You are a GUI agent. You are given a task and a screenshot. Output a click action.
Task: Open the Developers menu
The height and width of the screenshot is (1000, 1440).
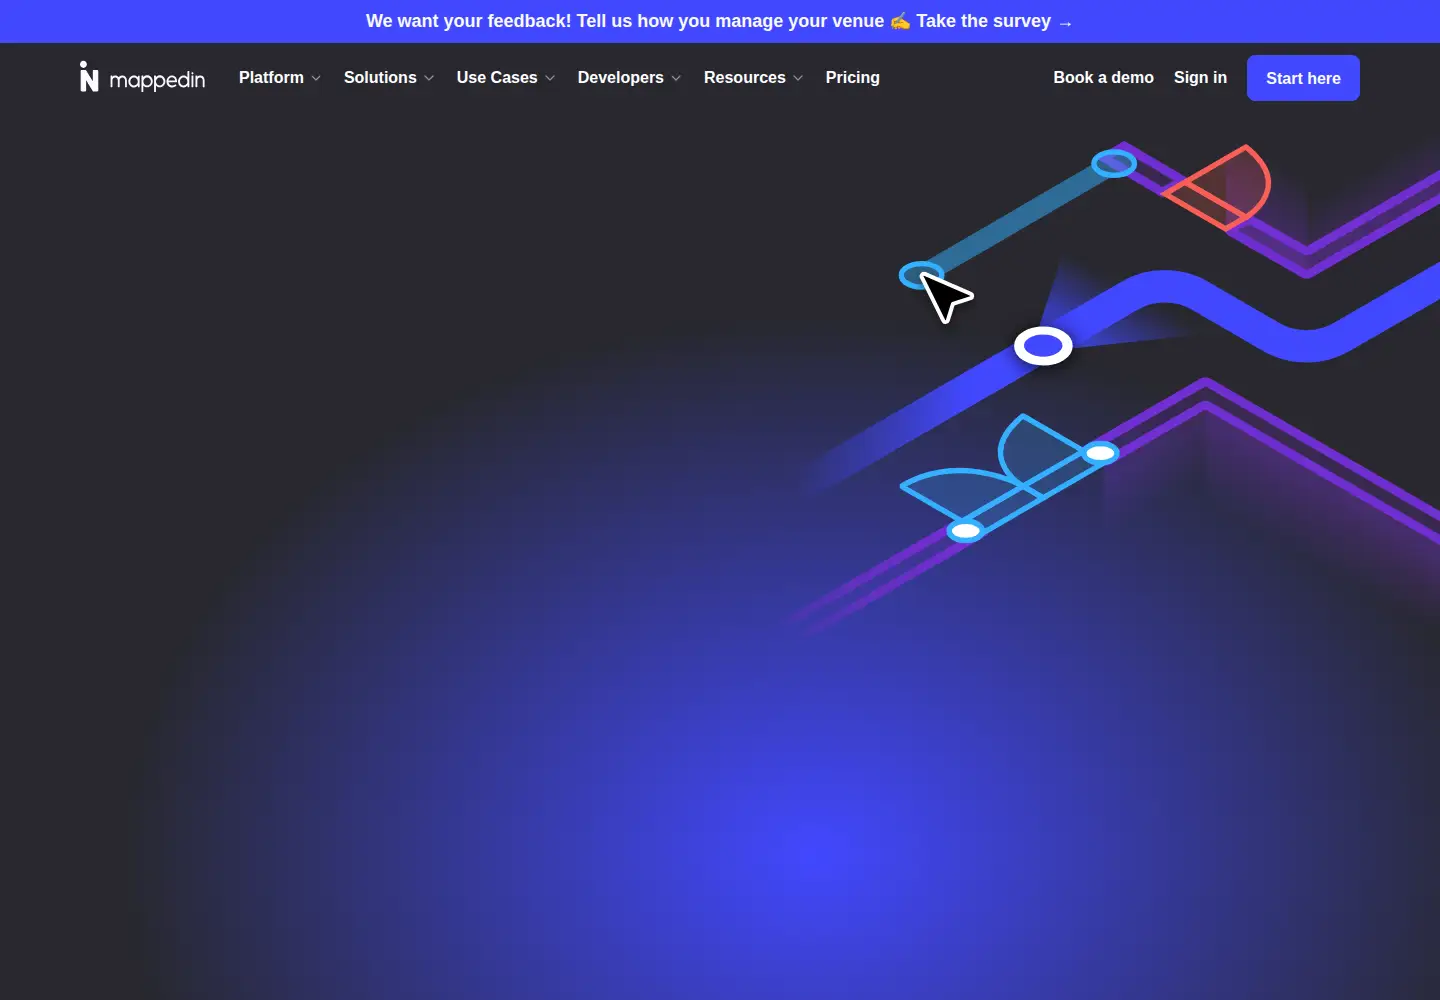click(629, 78)
